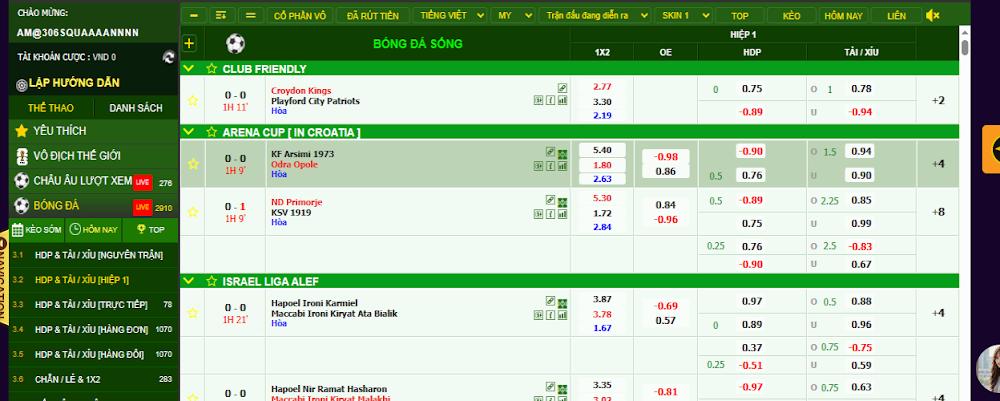Screen dimensions: 1000x401
Task: Open statistics chart for Croydon Kings match
Action: tap(562, 100)
